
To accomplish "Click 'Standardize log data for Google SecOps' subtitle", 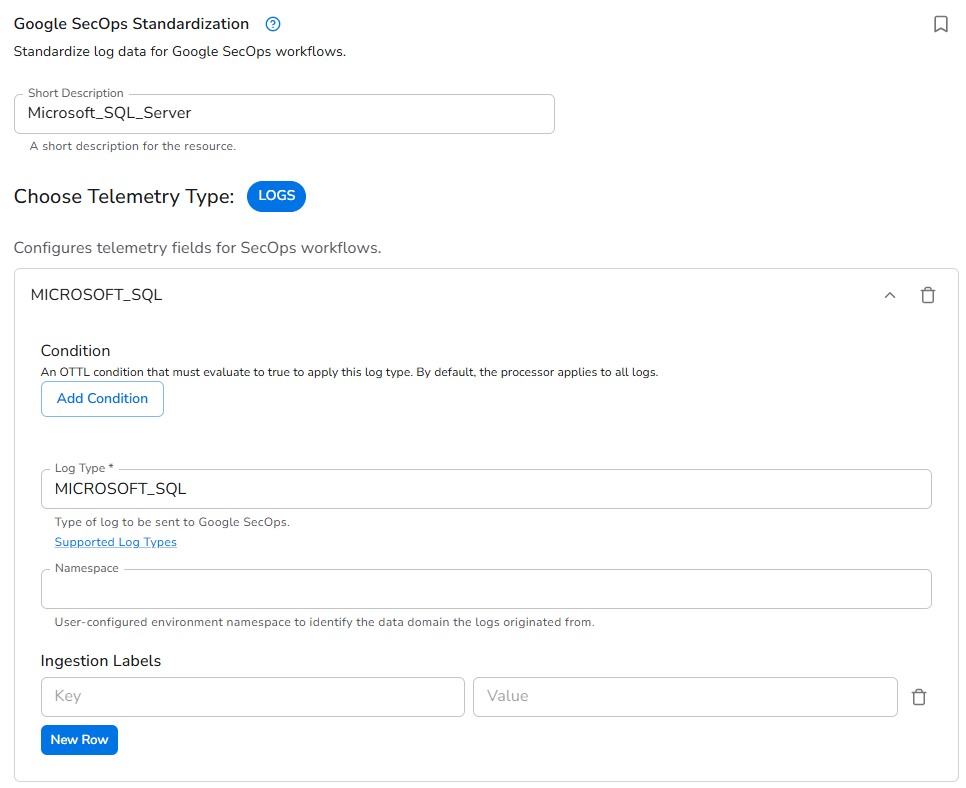I will [x=179, y=51].
